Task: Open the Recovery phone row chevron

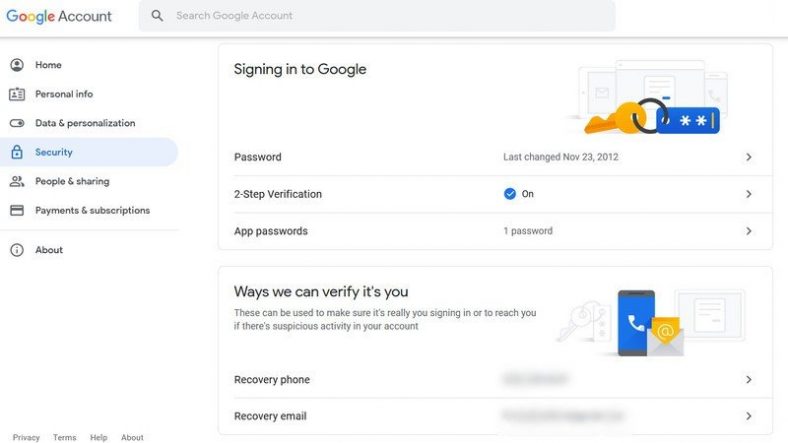Action: (x=749, y=380)
